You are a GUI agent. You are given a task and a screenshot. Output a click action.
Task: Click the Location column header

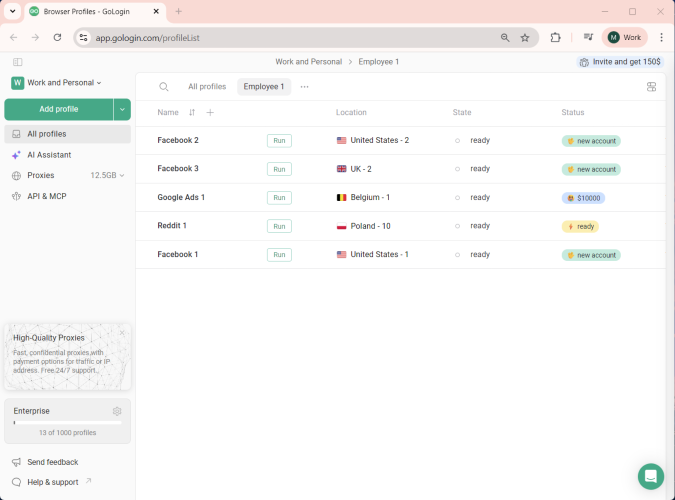tap(351, 112)
